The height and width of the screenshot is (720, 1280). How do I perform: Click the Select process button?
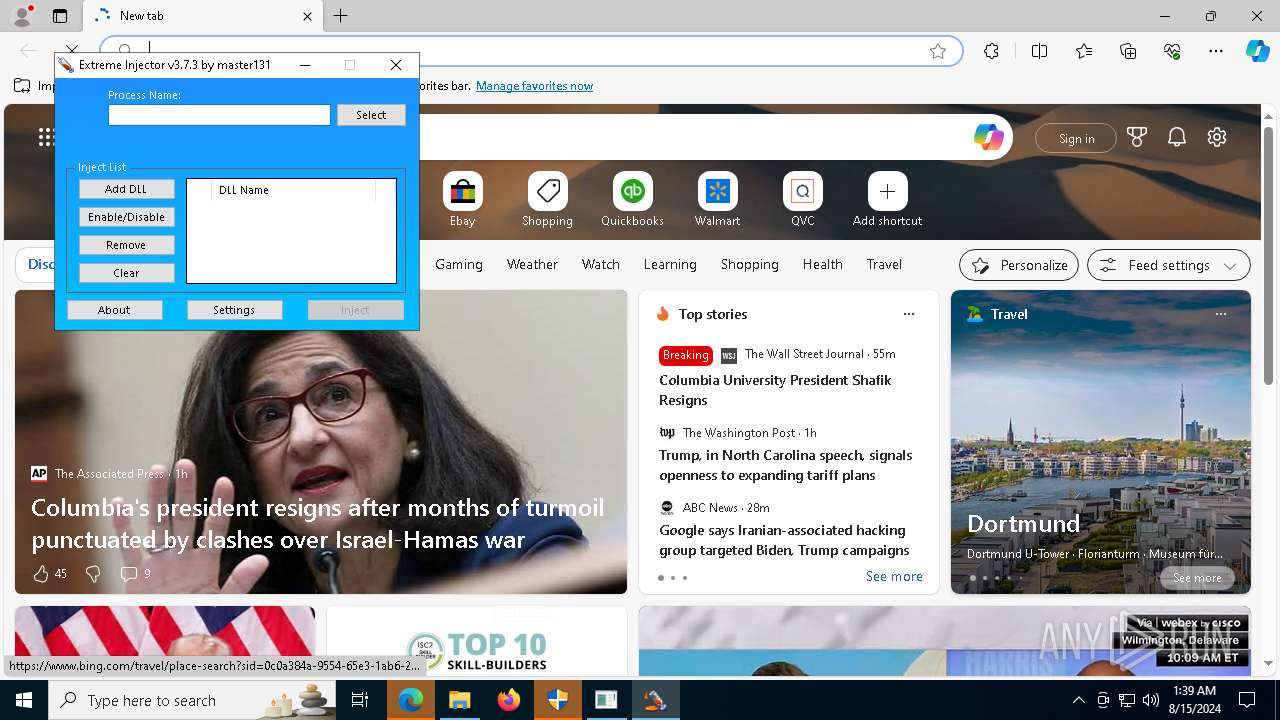(x=371, y=115)
